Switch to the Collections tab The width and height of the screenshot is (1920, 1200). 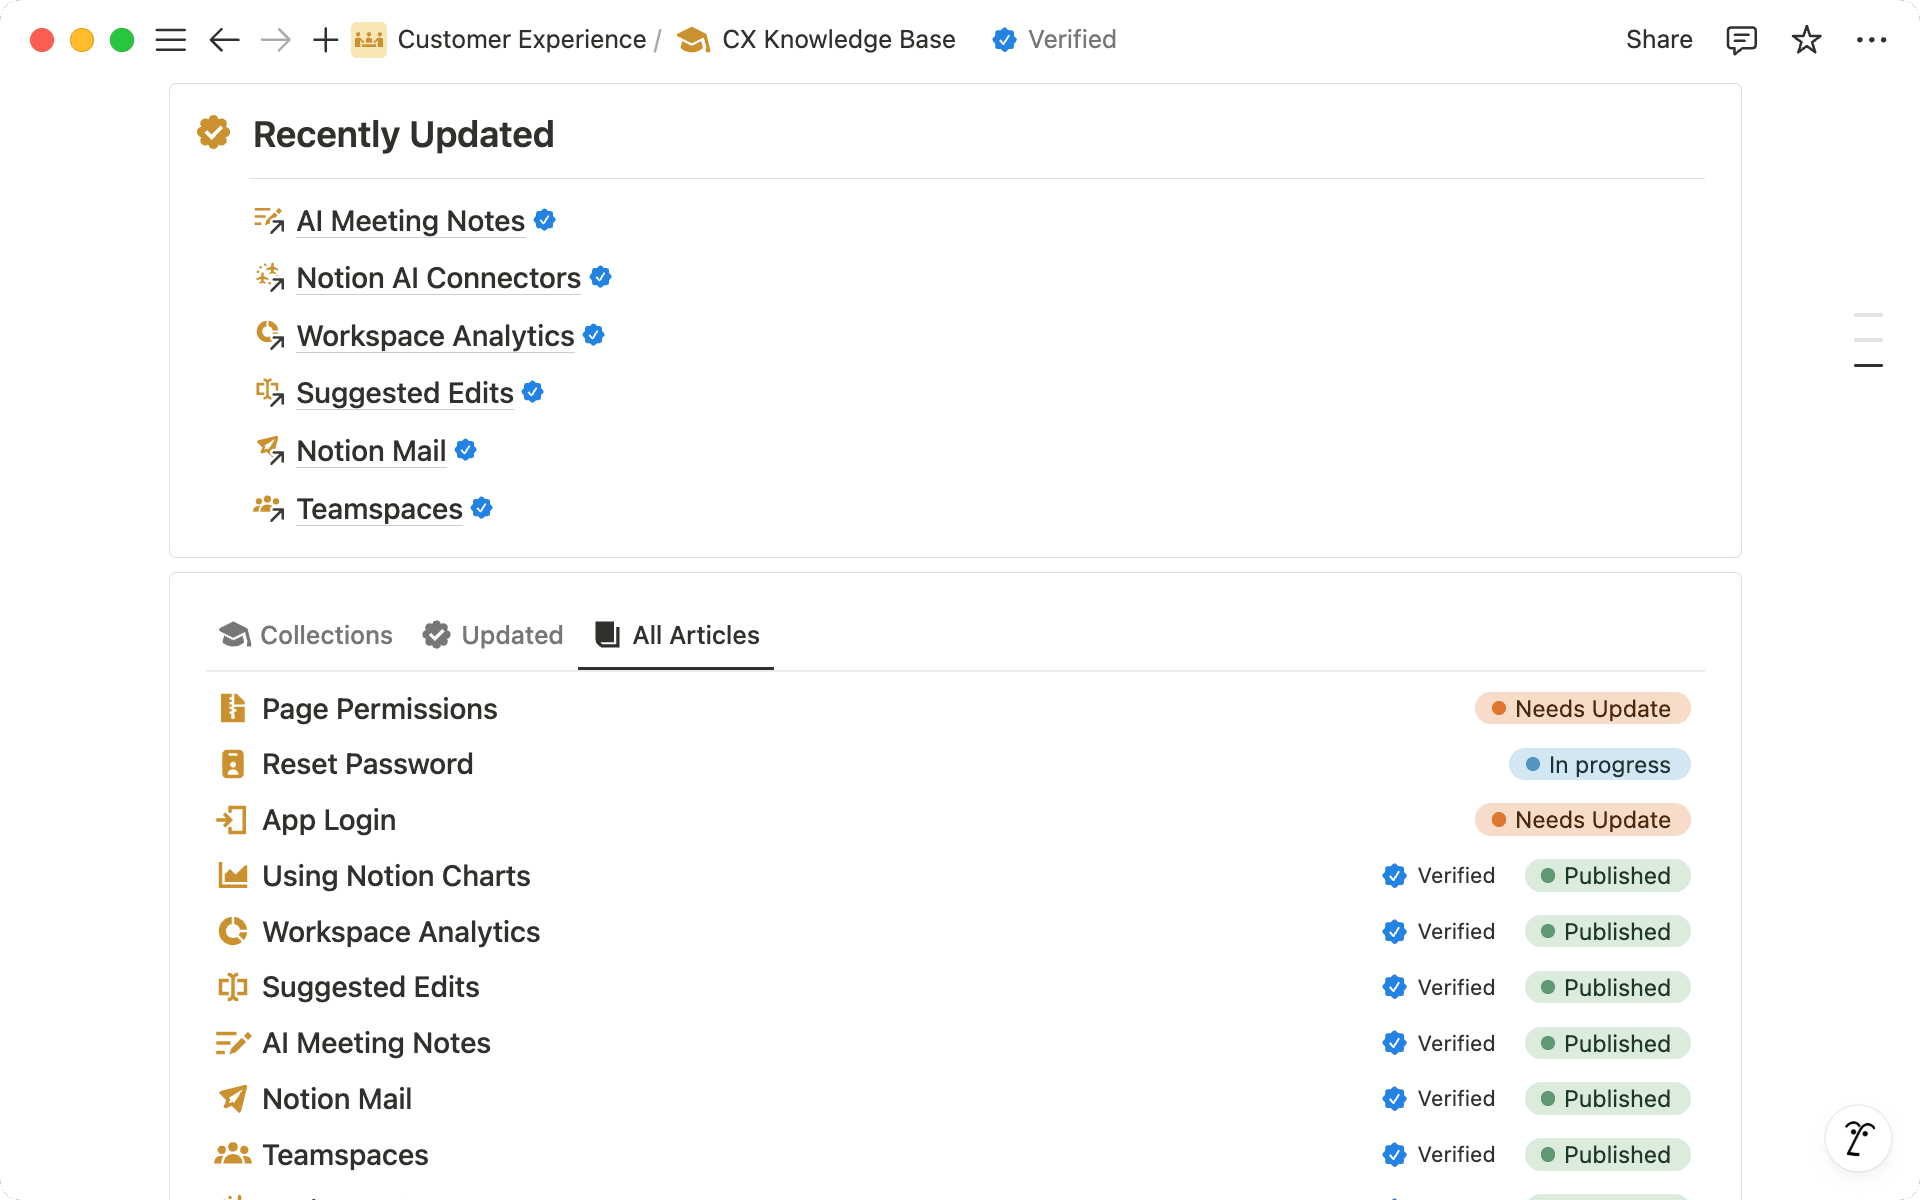305,635
